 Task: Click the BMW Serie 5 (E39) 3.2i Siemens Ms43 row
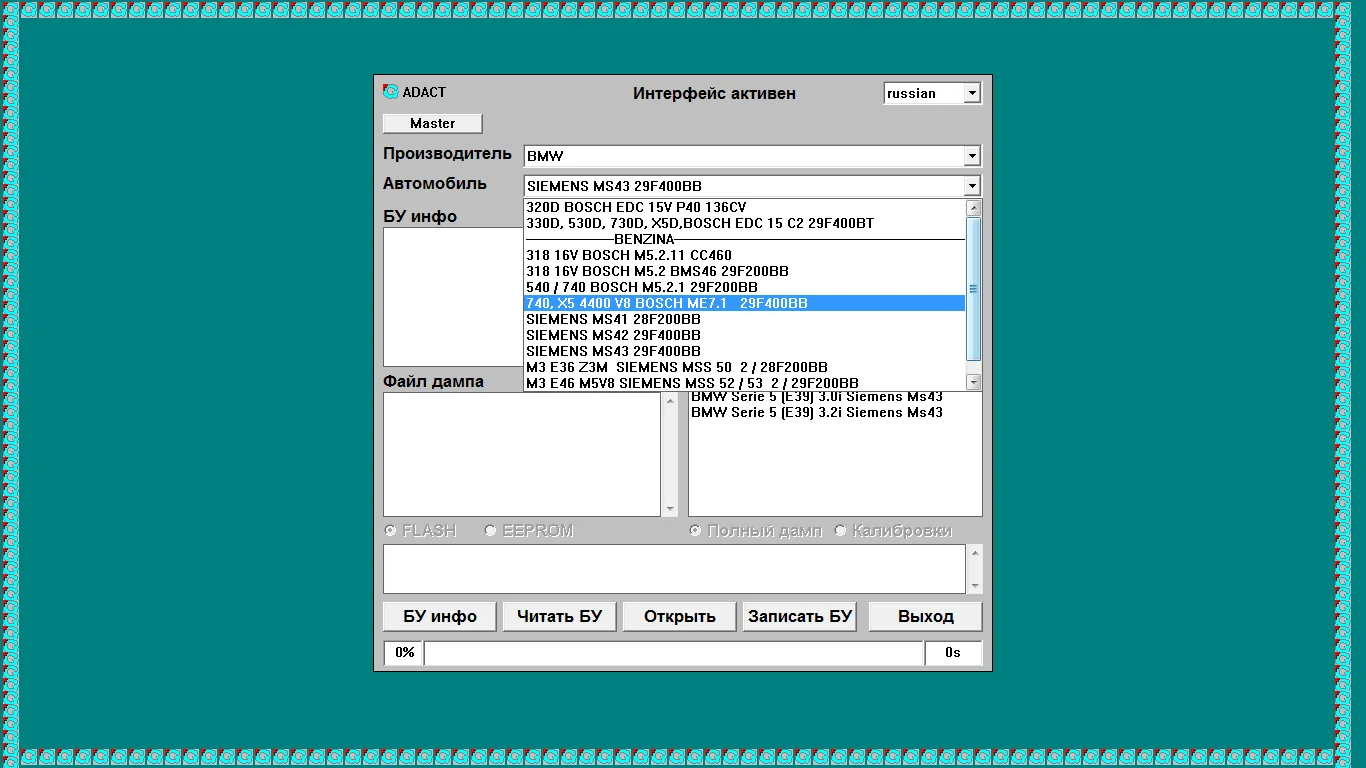coord(817,412)
